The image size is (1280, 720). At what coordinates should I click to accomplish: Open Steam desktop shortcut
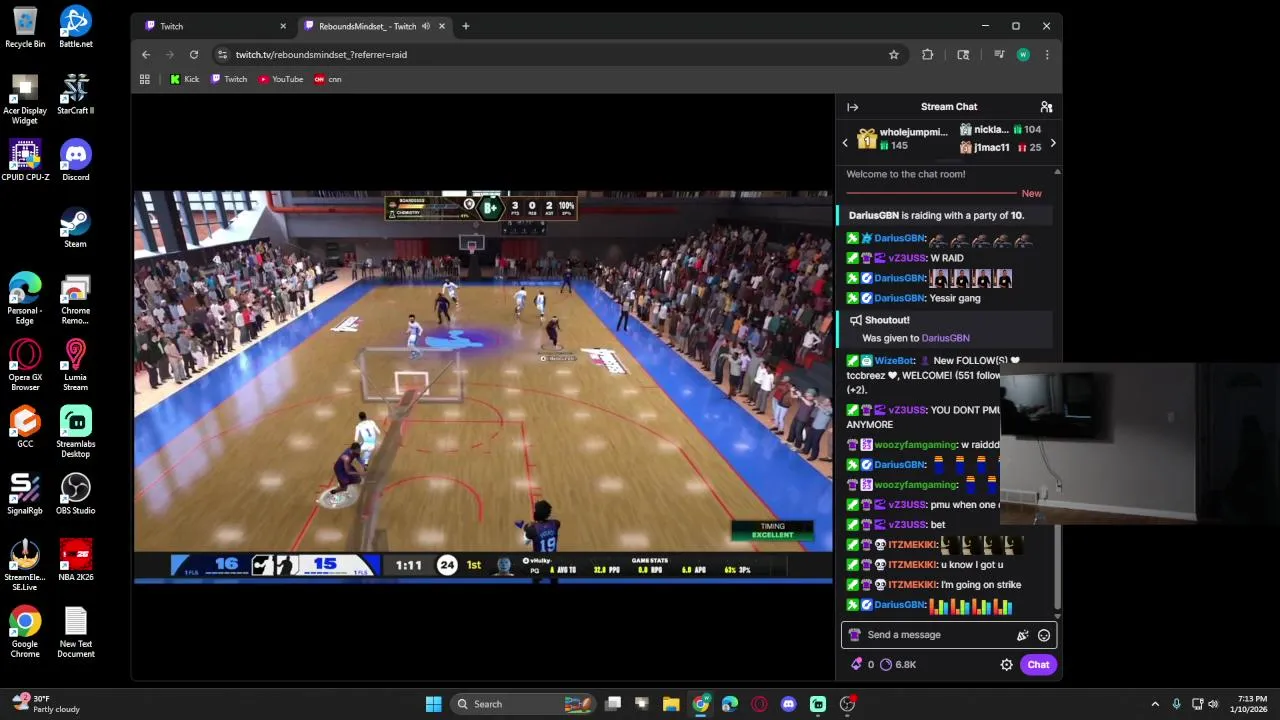click(x=75, y=227)
